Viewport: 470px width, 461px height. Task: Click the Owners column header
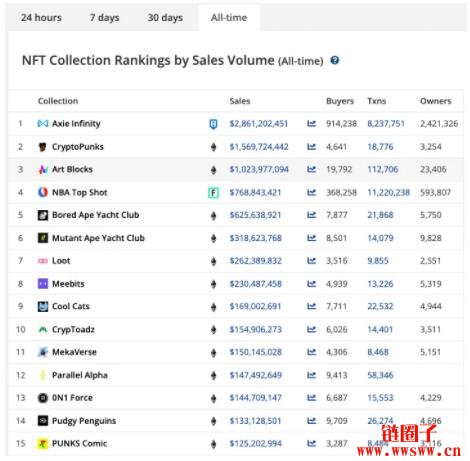tap(435, 101)
